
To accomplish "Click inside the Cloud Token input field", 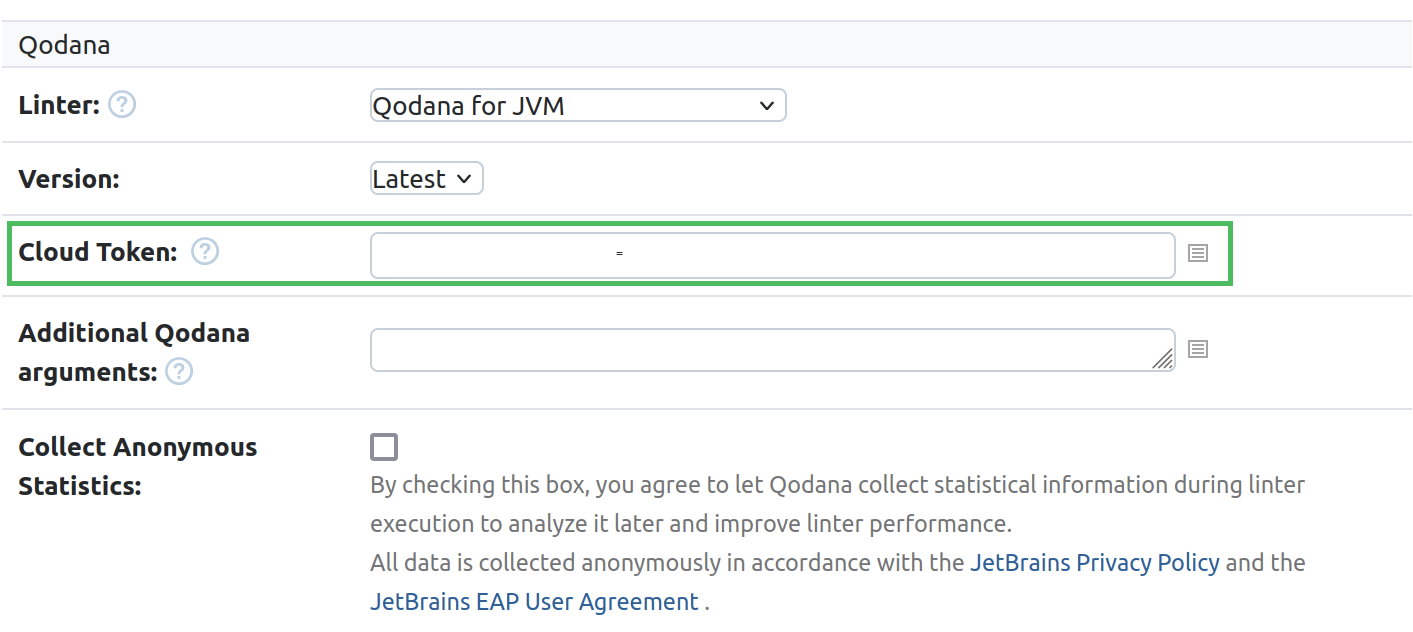I will tap(770, 255).
